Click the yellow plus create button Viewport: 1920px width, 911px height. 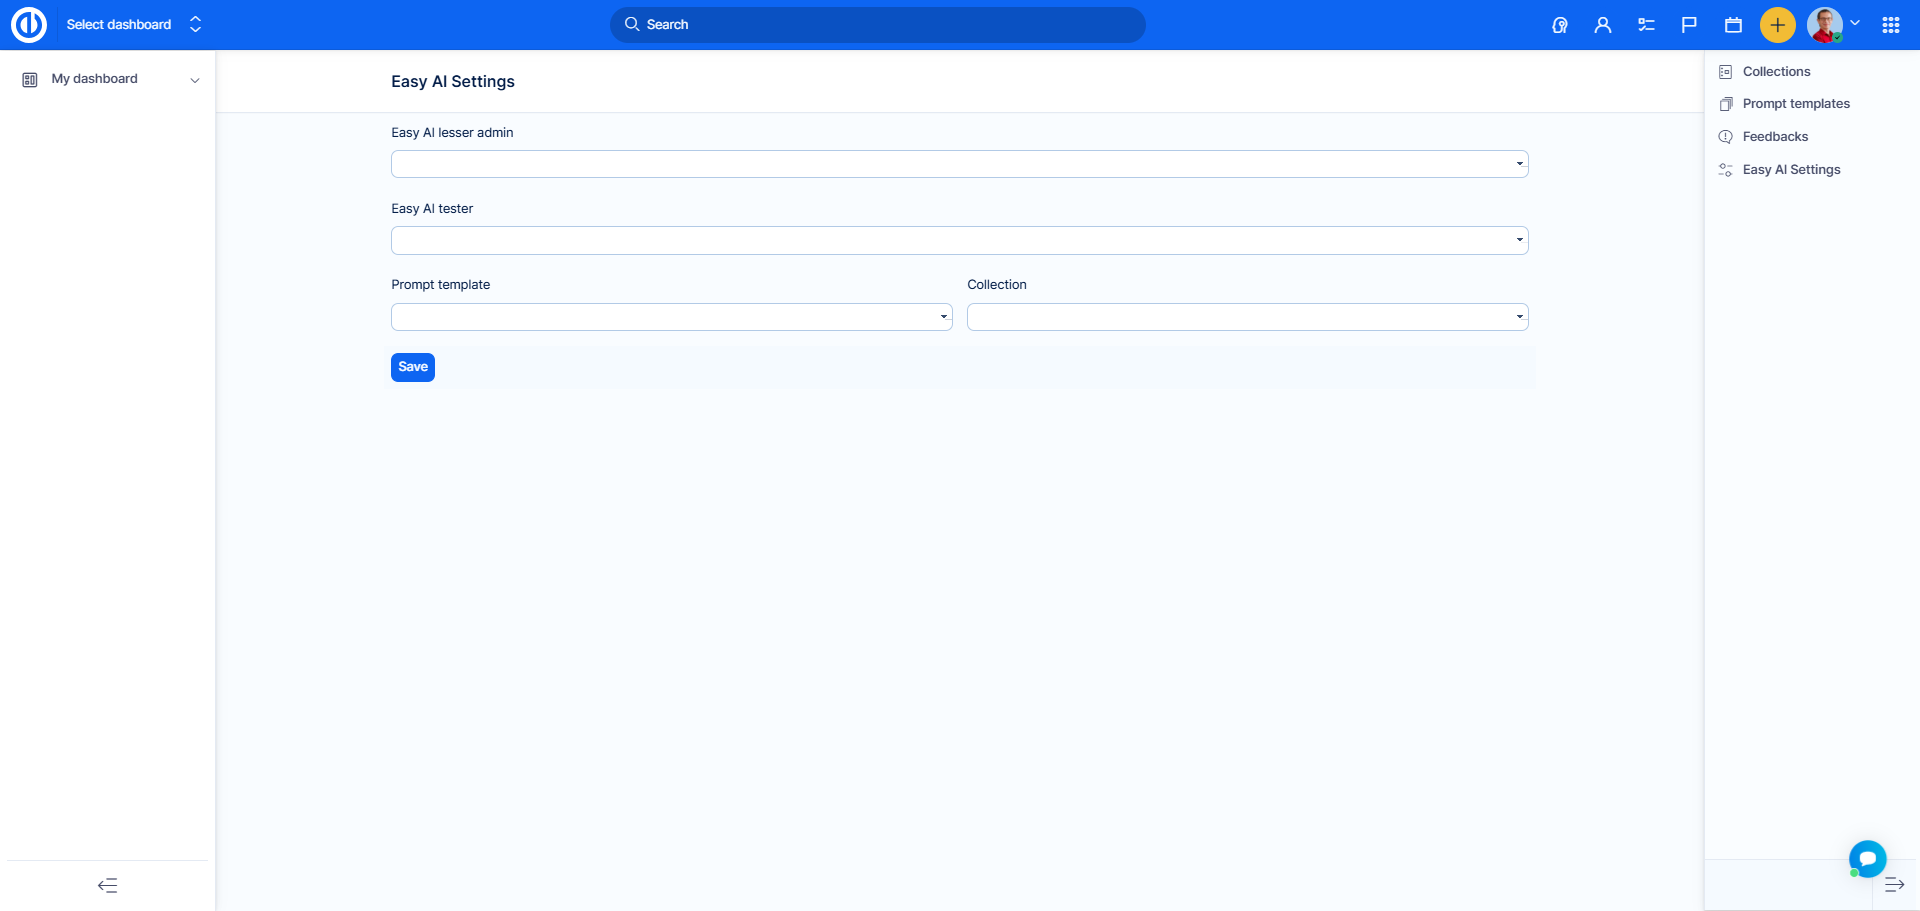pos(1777,25)
